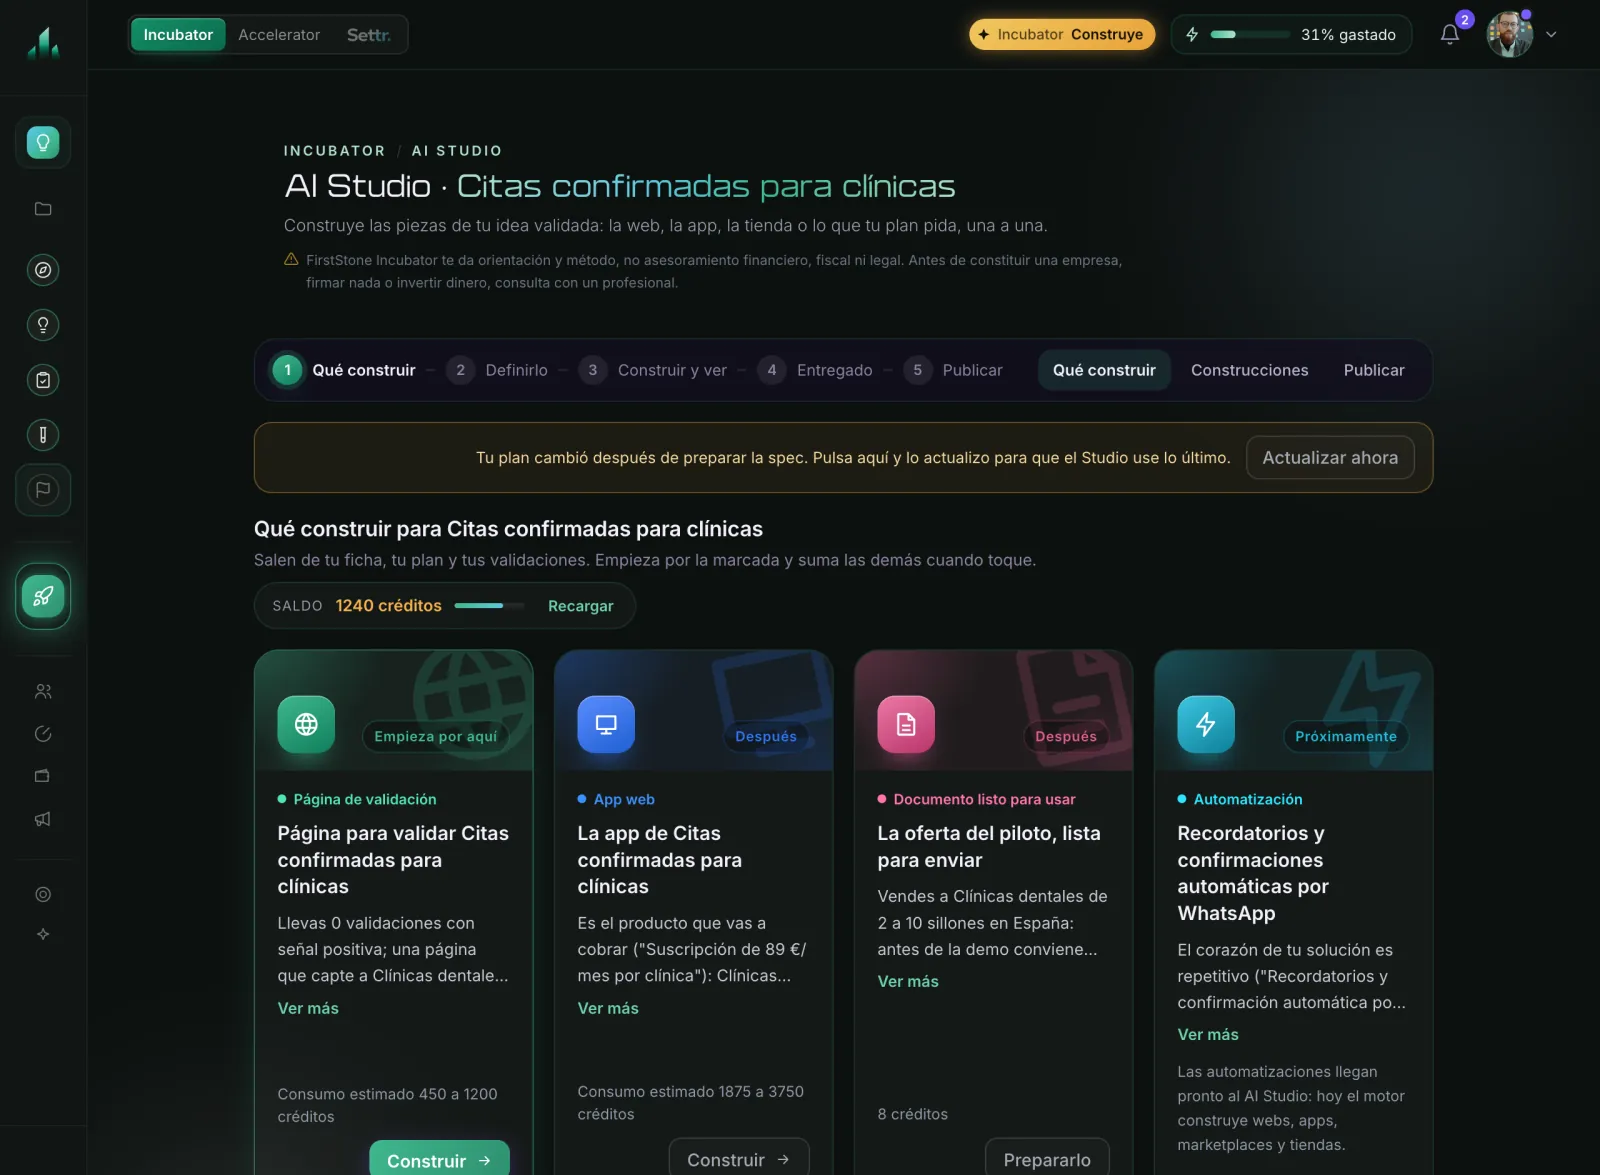This screenshot has height=1175, width=1600.
Task: Click the Recargar credits link
Action: 581,606
